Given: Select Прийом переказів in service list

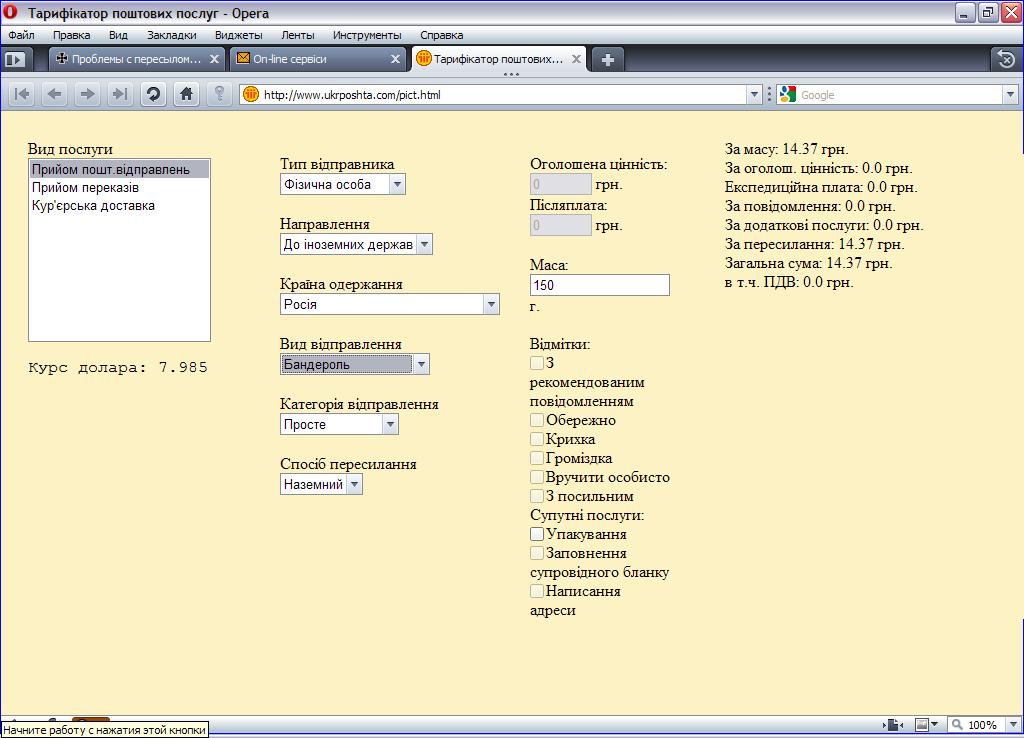Looking at the screenshot, I should click(85, 188).
